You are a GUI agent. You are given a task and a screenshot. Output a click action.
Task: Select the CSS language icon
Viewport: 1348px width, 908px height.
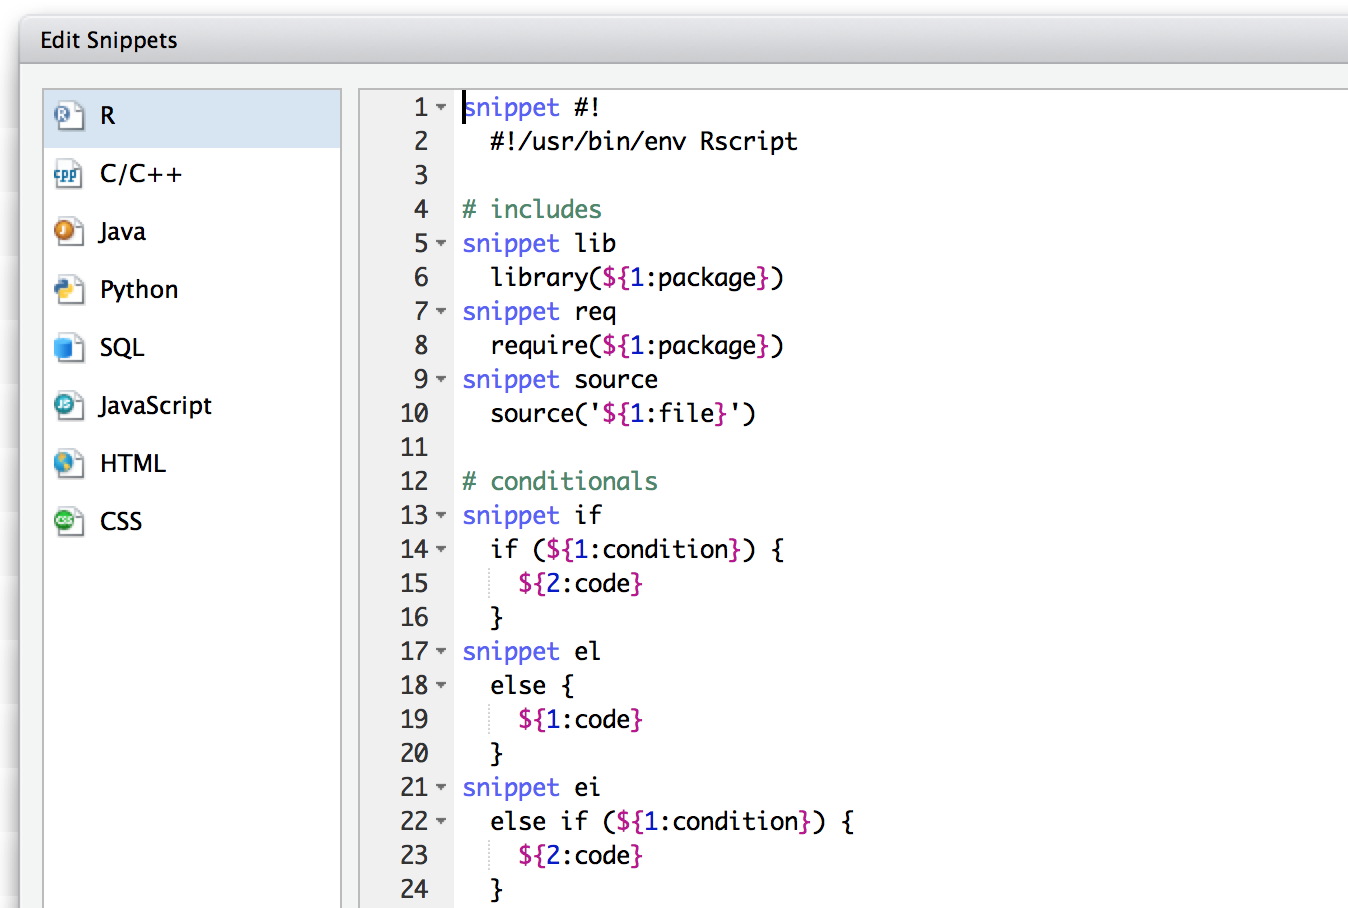tap(66, 521)
